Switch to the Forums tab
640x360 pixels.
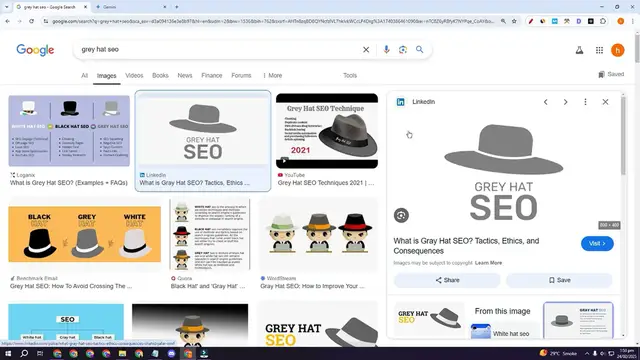tap(241, 76)
